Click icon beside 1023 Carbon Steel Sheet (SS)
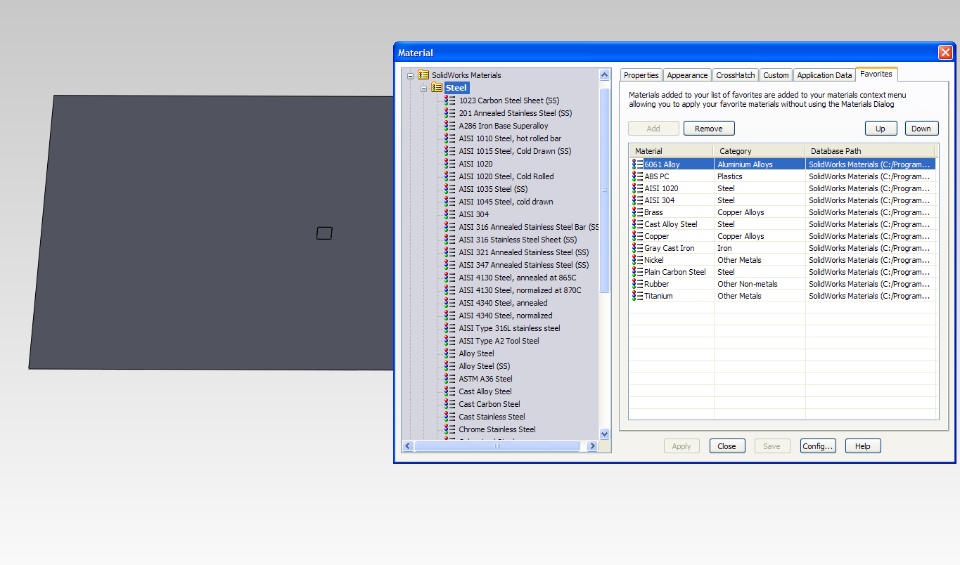 pyautogui.click(x=450, y=100)
